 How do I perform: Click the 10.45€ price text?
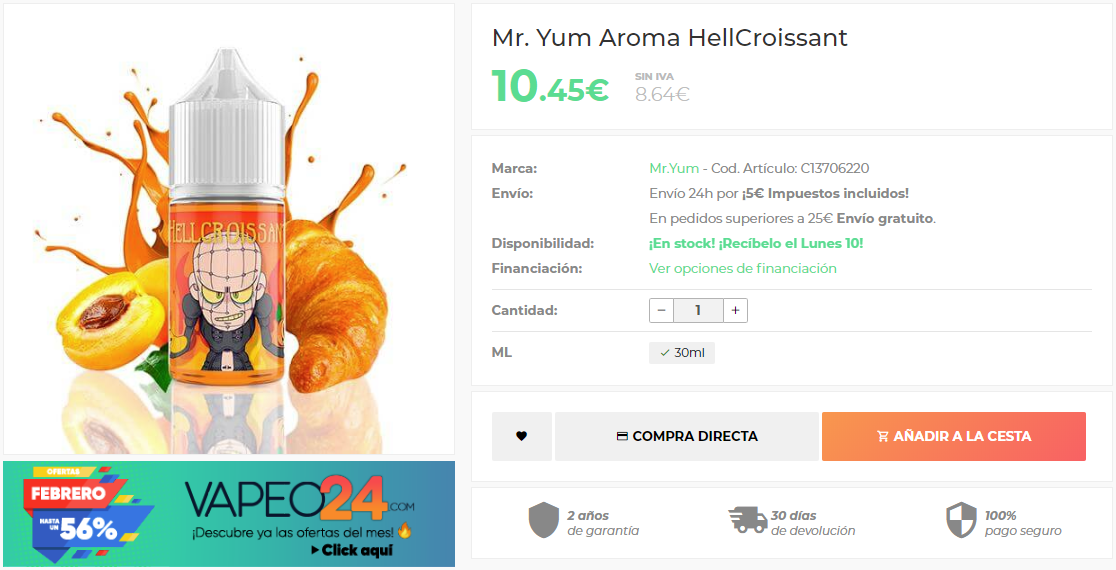coord(550,86)
